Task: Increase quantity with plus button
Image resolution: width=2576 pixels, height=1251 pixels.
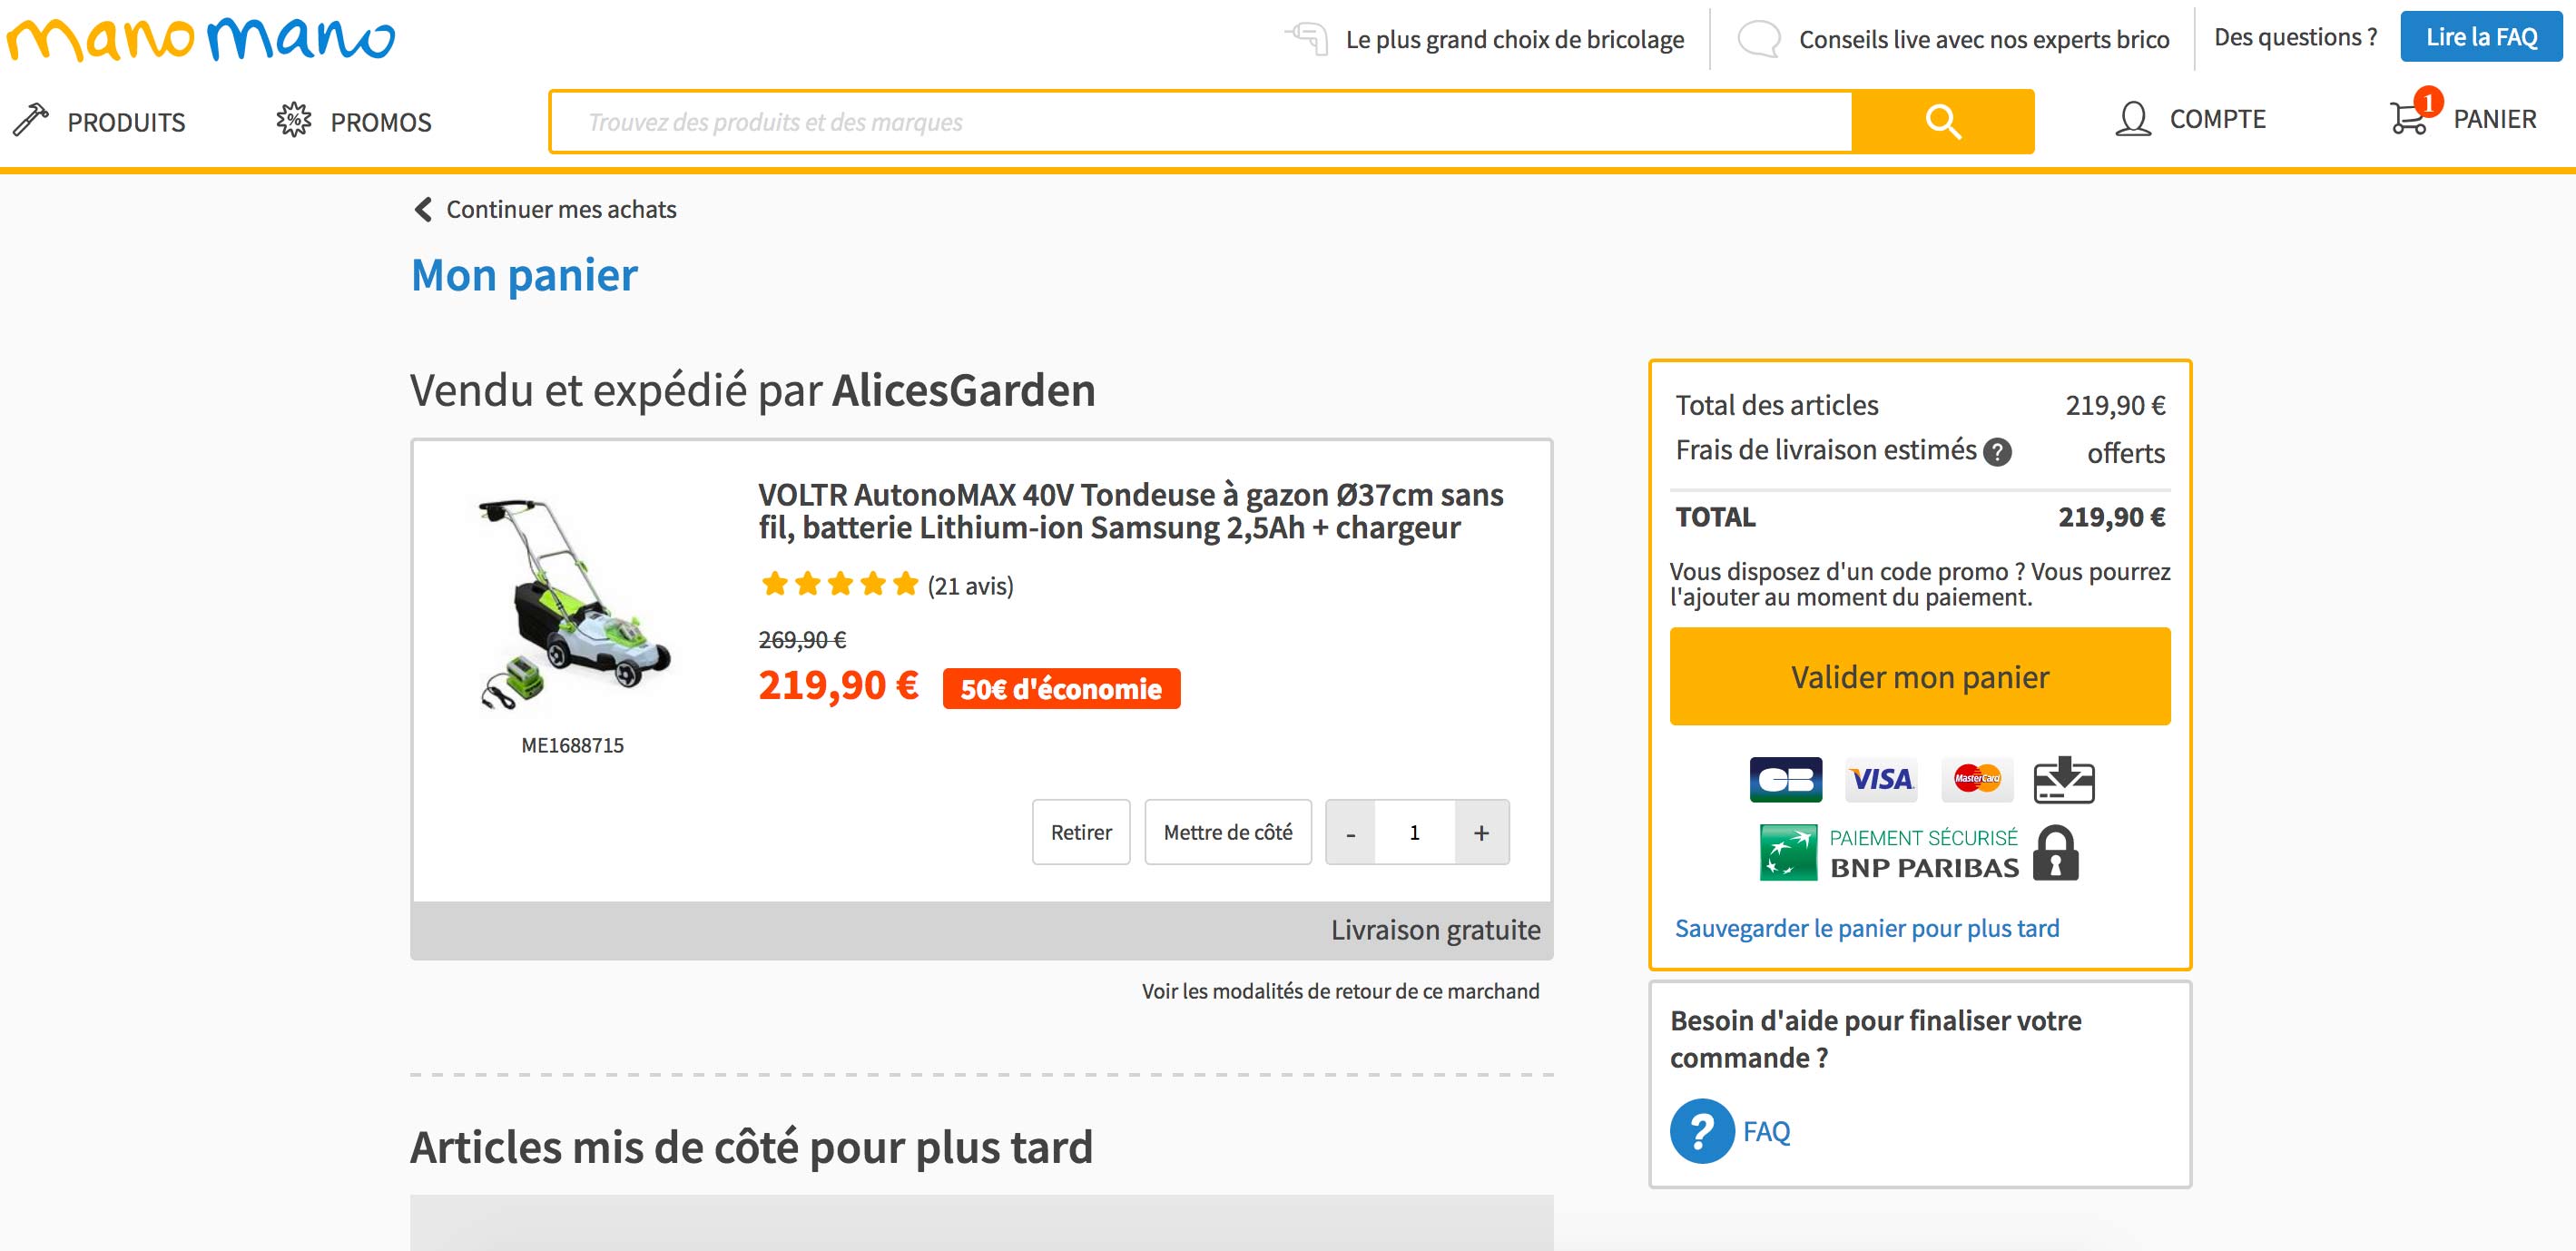Action: coord(1482,832)
